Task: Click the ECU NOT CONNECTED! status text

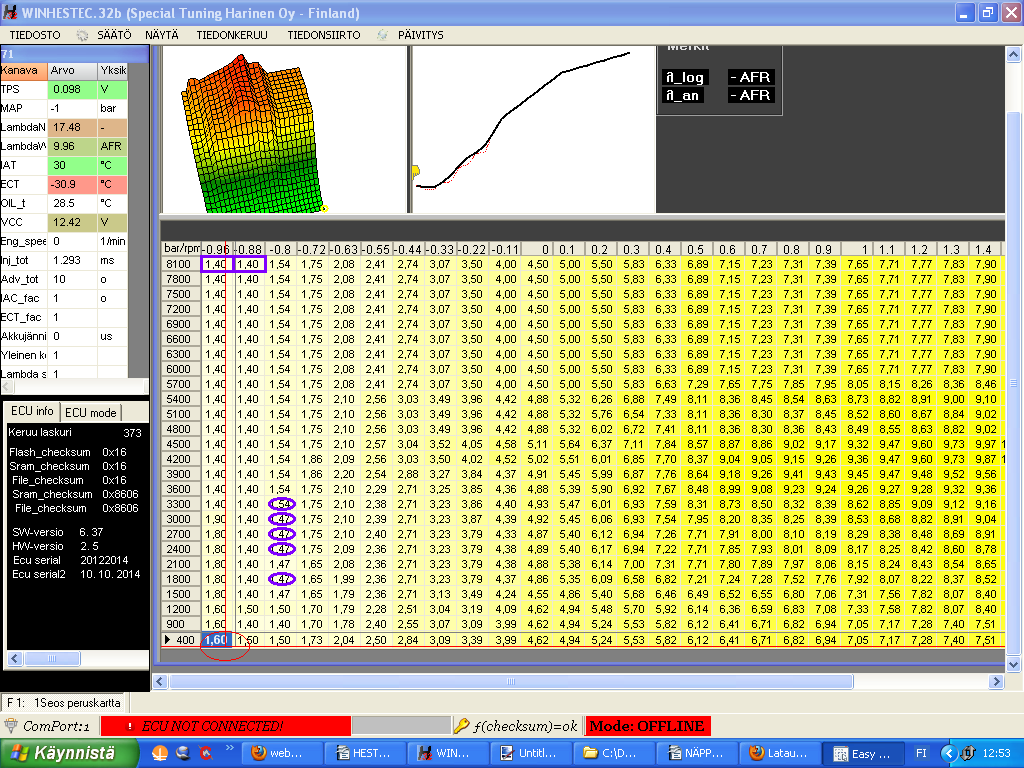Action: pos(212,726)
